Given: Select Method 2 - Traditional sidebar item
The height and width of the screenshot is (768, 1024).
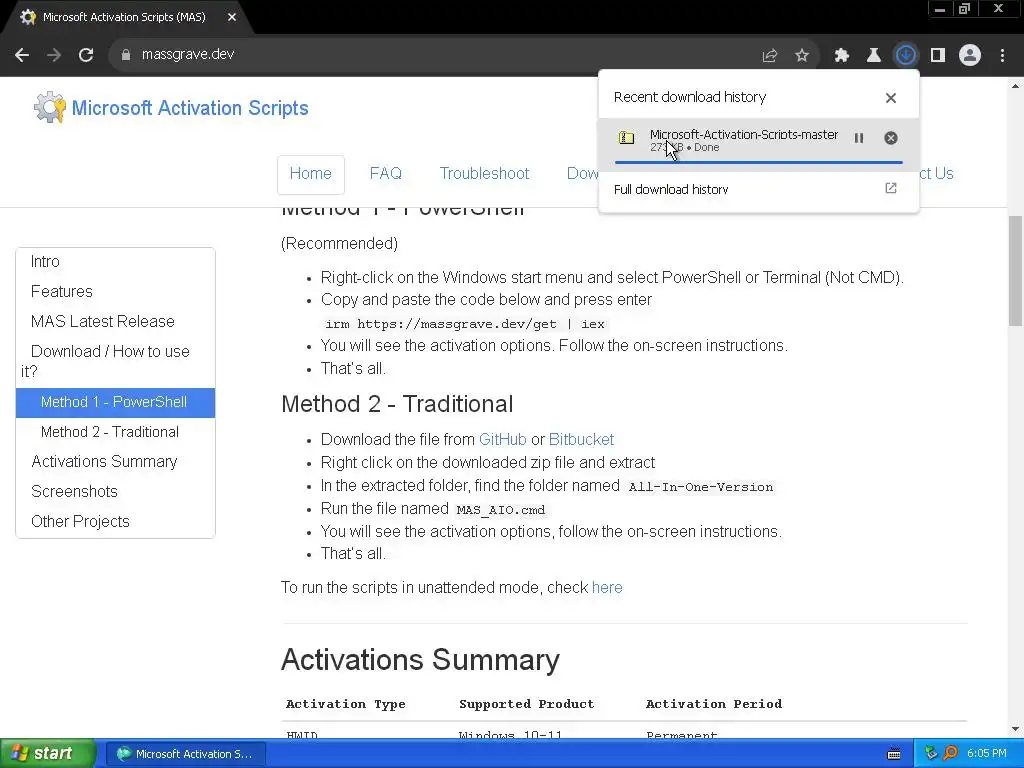Looking at the screenshot, I should 115,432.
